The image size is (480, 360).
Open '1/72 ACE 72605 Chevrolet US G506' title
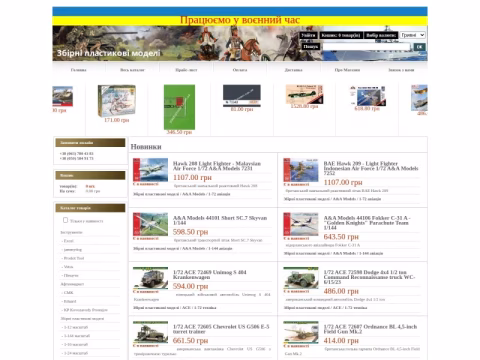221,329
